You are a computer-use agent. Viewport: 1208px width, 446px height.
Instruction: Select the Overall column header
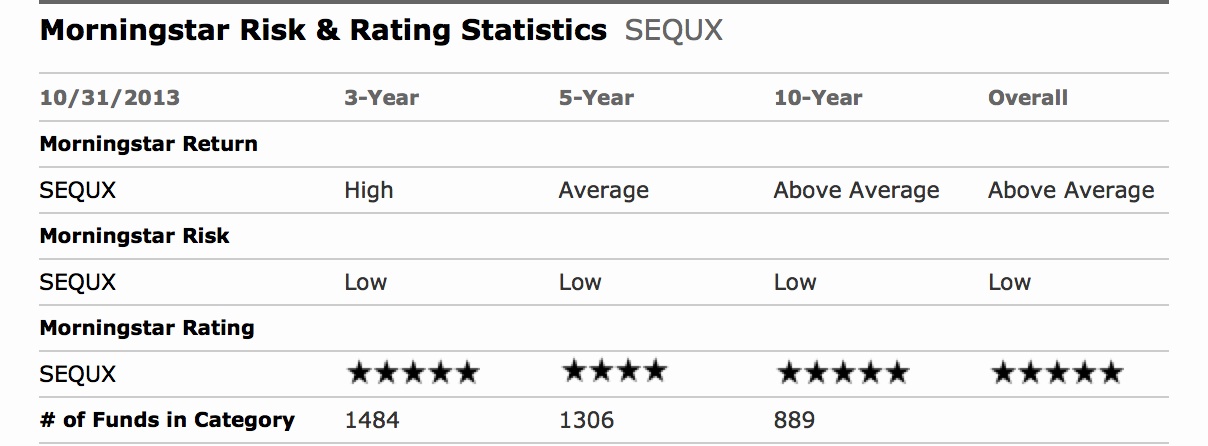tap(1027, 98)
